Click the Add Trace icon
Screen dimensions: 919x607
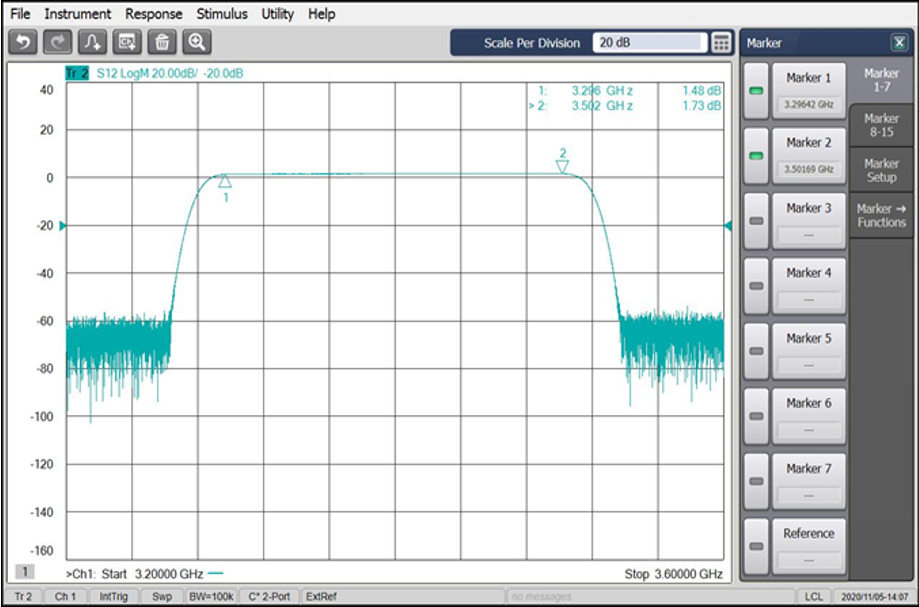tap(92, 42)
